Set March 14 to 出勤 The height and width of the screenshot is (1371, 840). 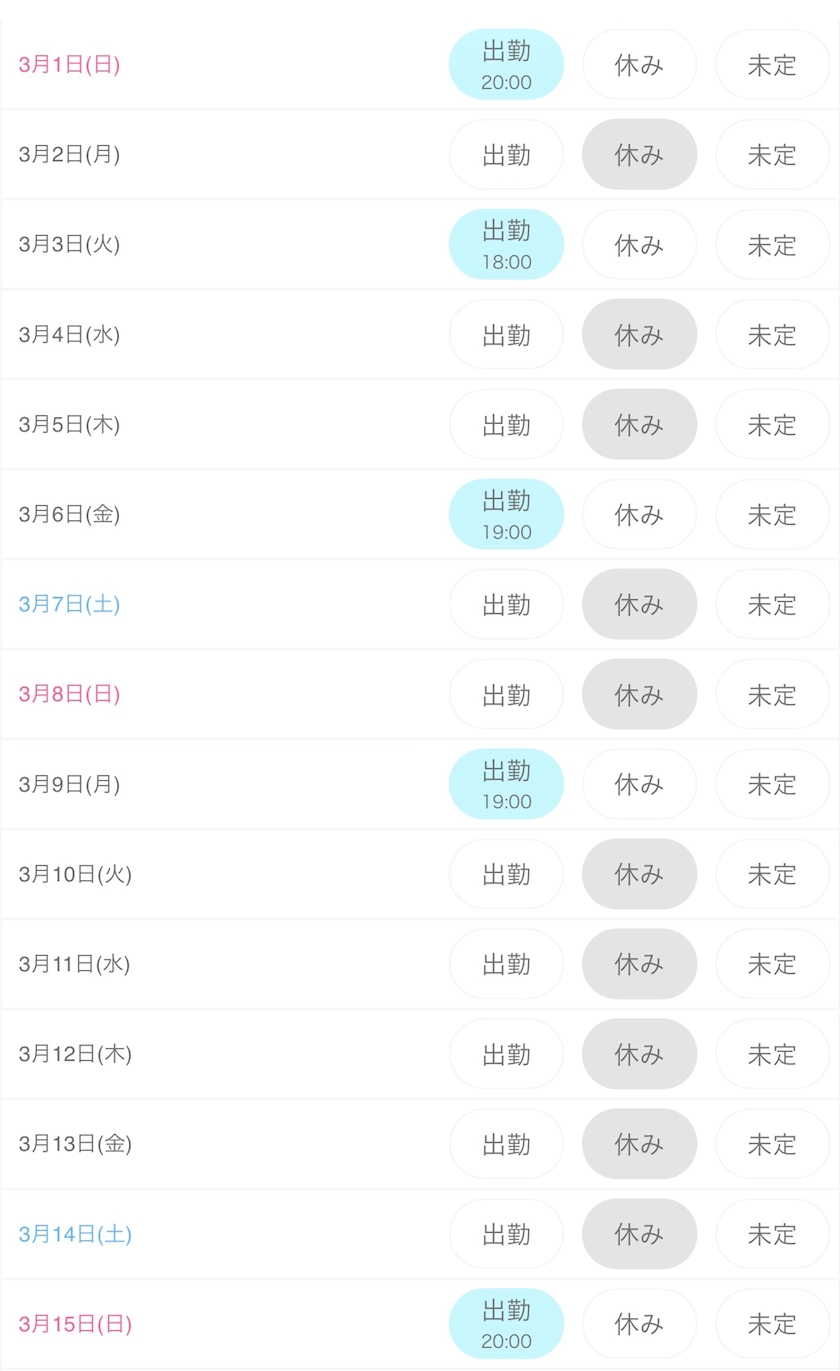pyautogui.click(x=506, y=1234)
